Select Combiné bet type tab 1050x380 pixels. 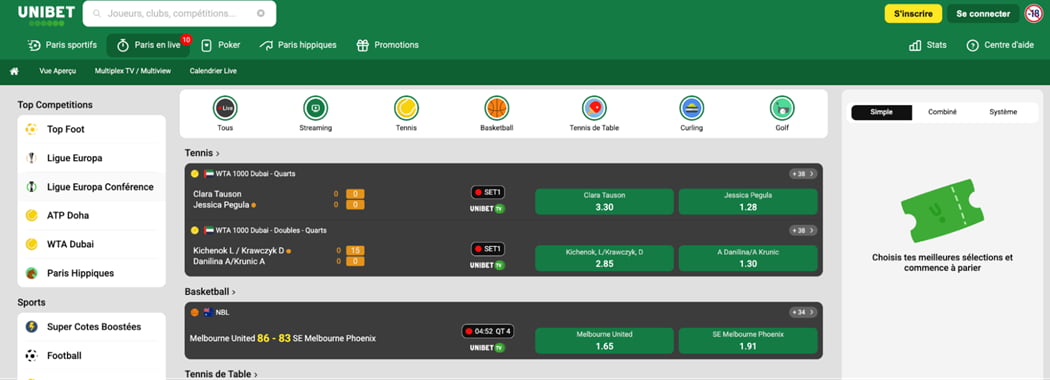click(942, 113)
